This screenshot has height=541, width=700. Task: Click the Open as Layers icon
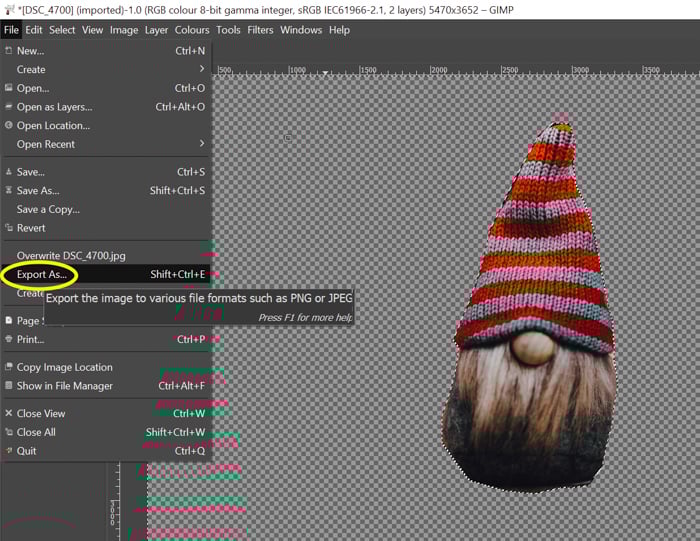pyautogui.click(x=8, y=106)
